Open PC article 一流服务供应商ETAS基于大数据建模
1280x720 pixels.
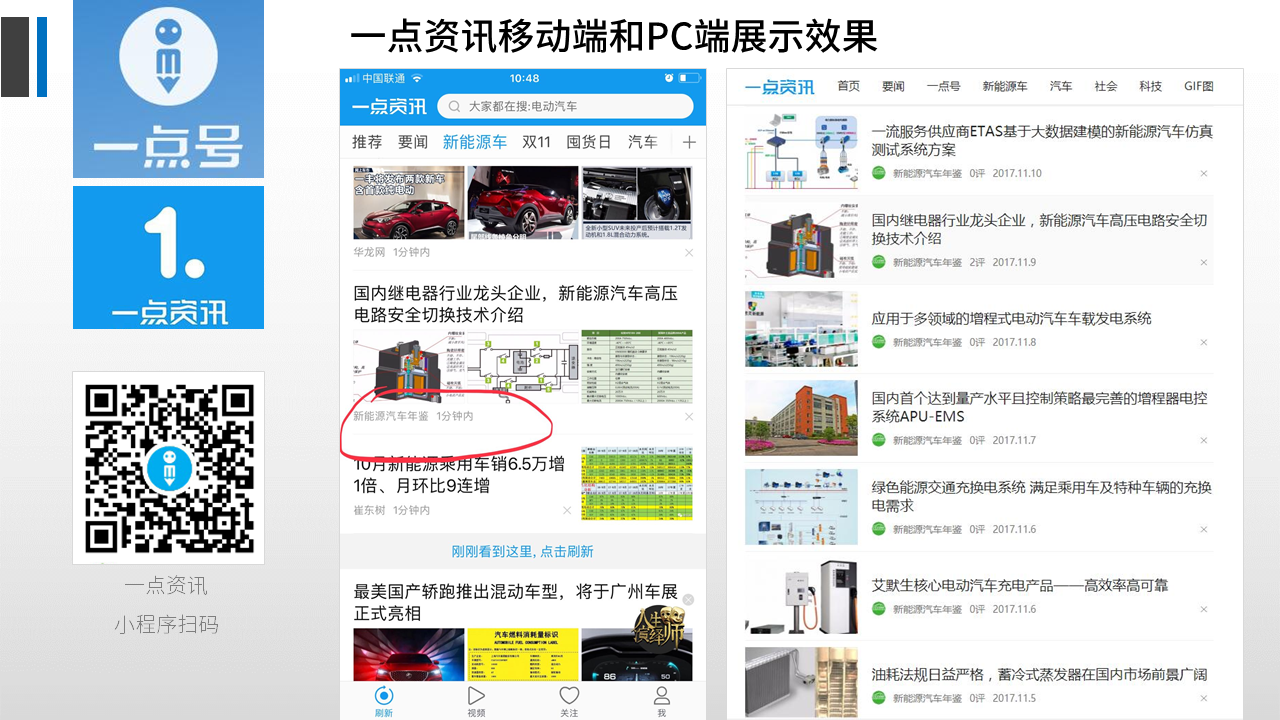[1041, 140]
